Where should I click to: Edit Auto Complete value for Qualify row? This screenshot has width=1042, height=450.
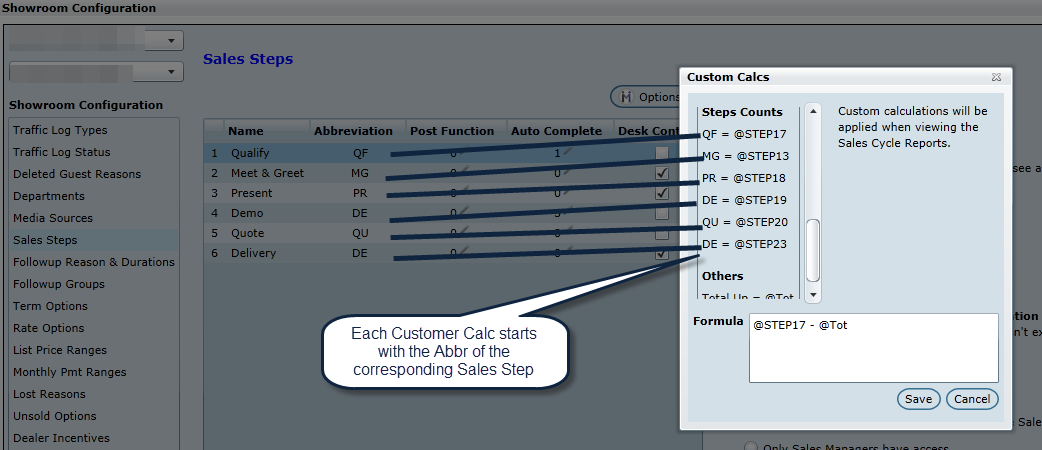tap(564, 152)
